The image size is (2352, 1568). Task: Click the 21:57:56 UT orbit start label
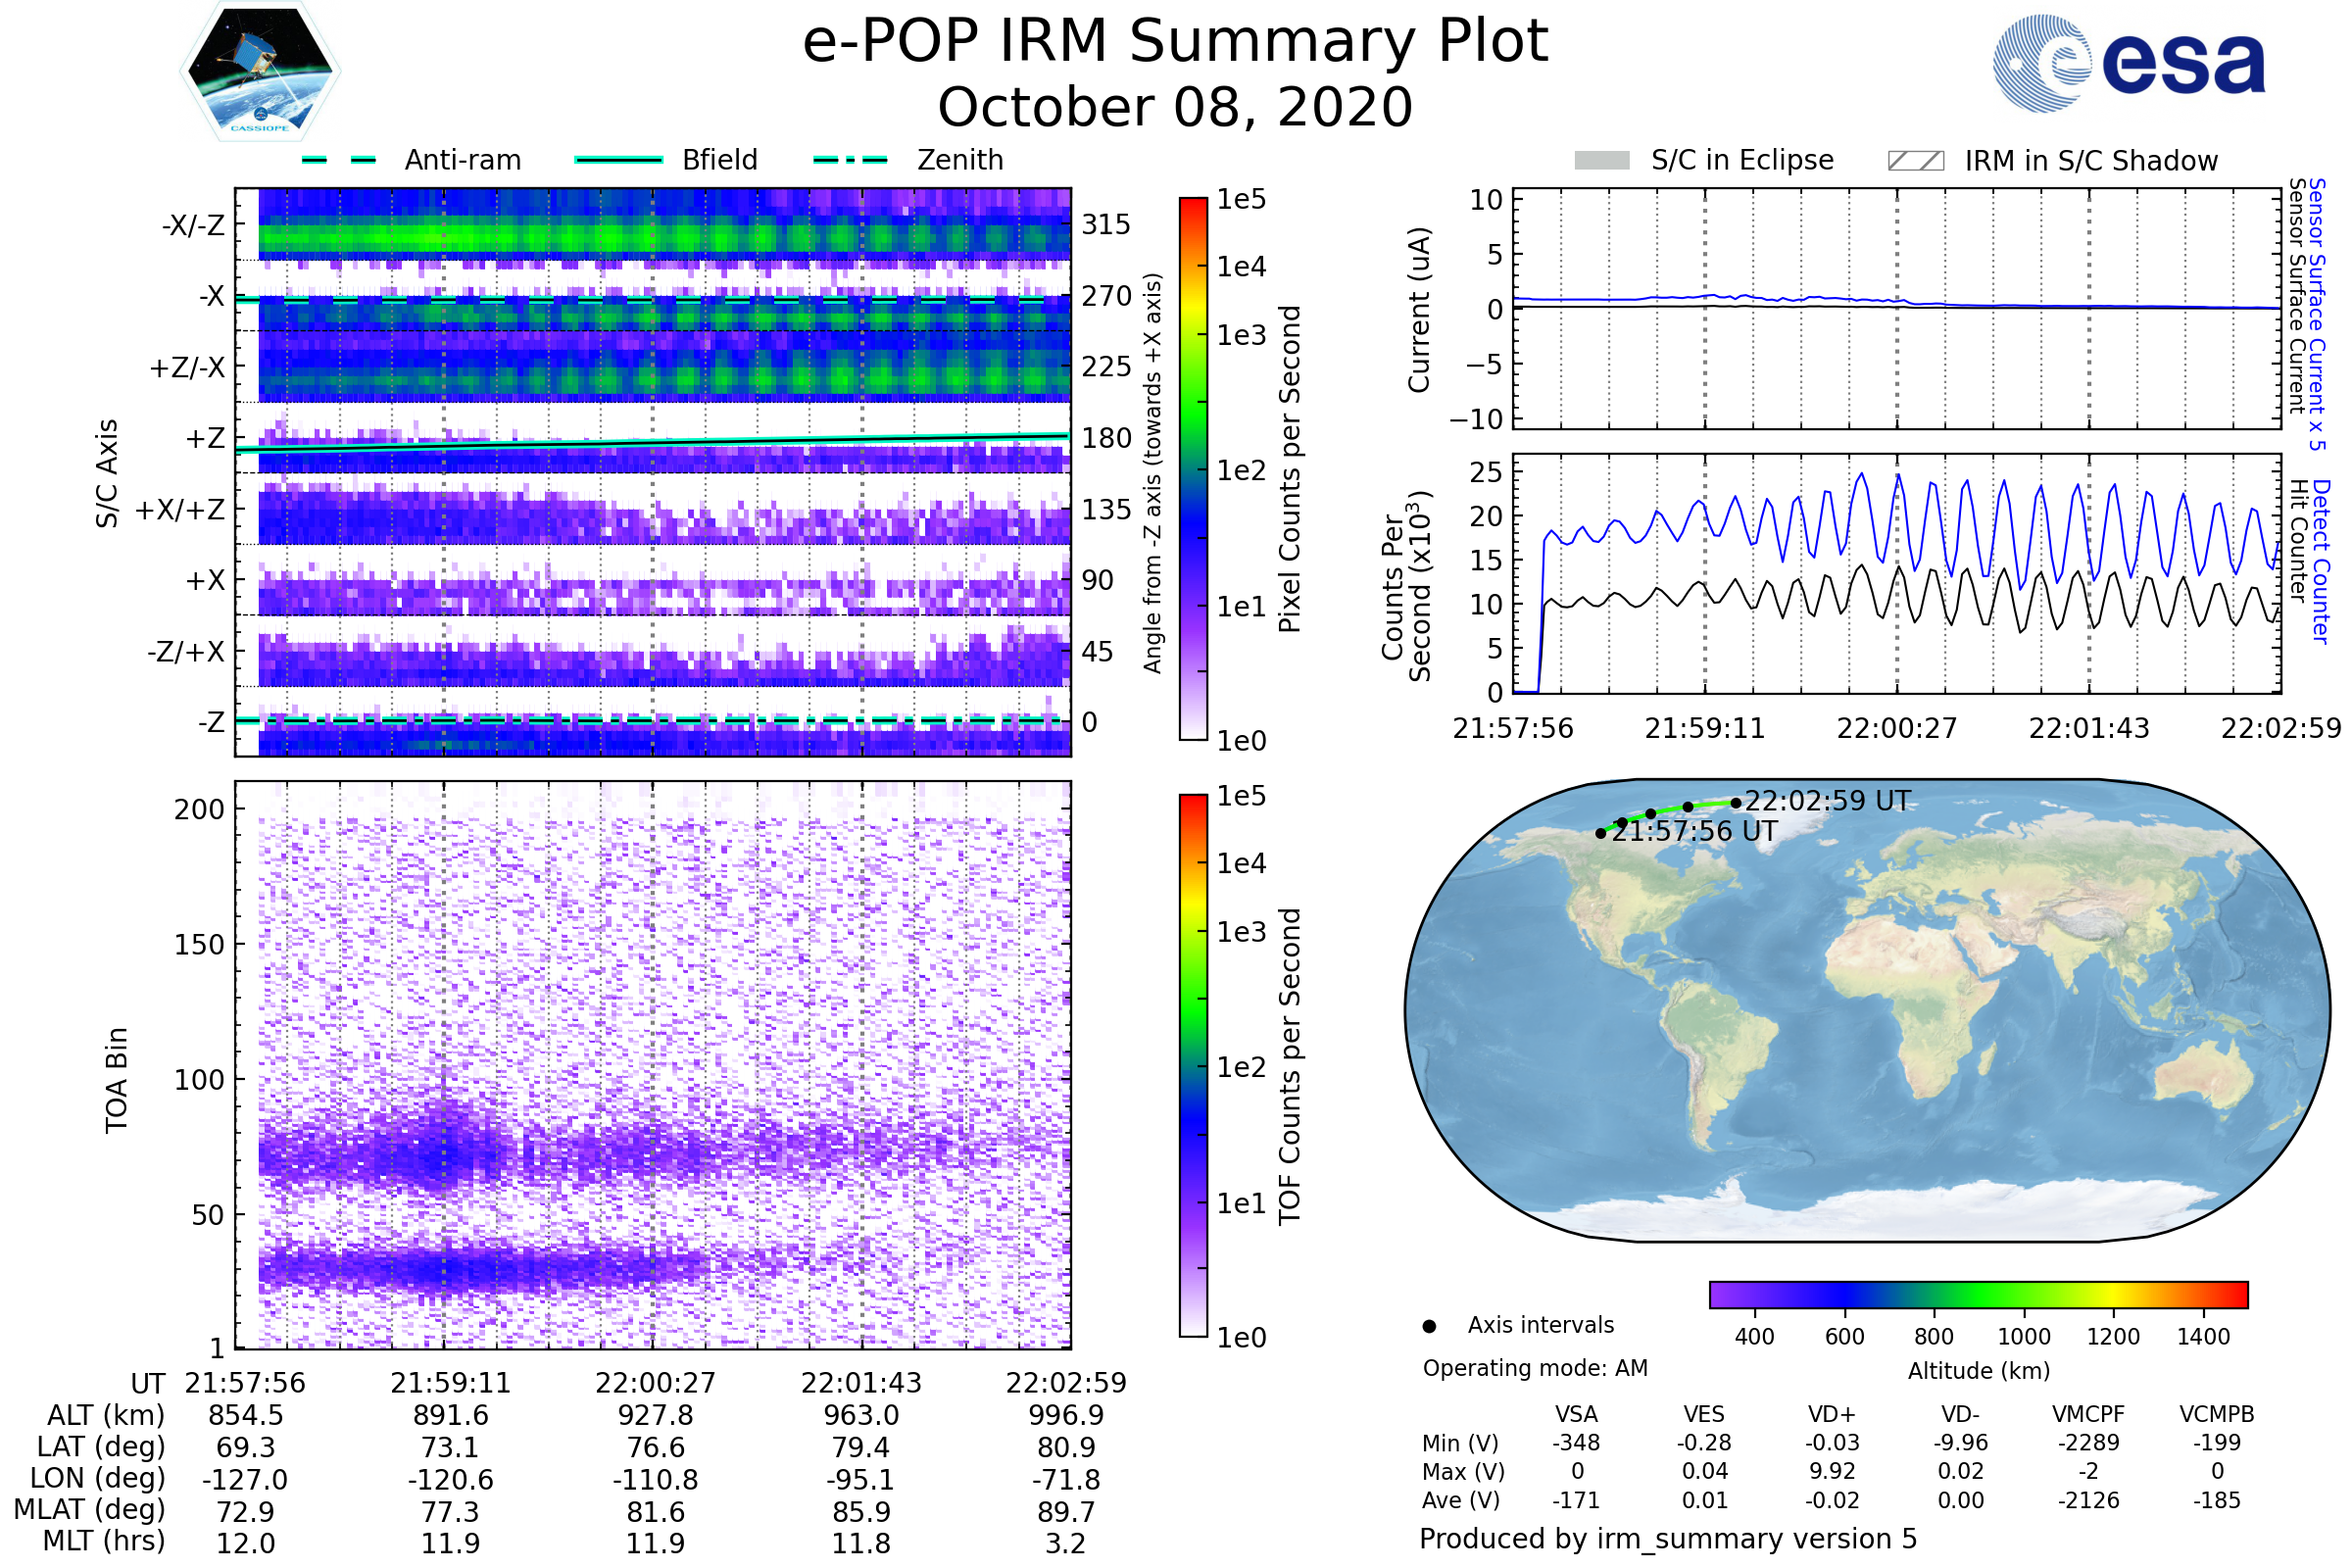tap(1695, 832)
